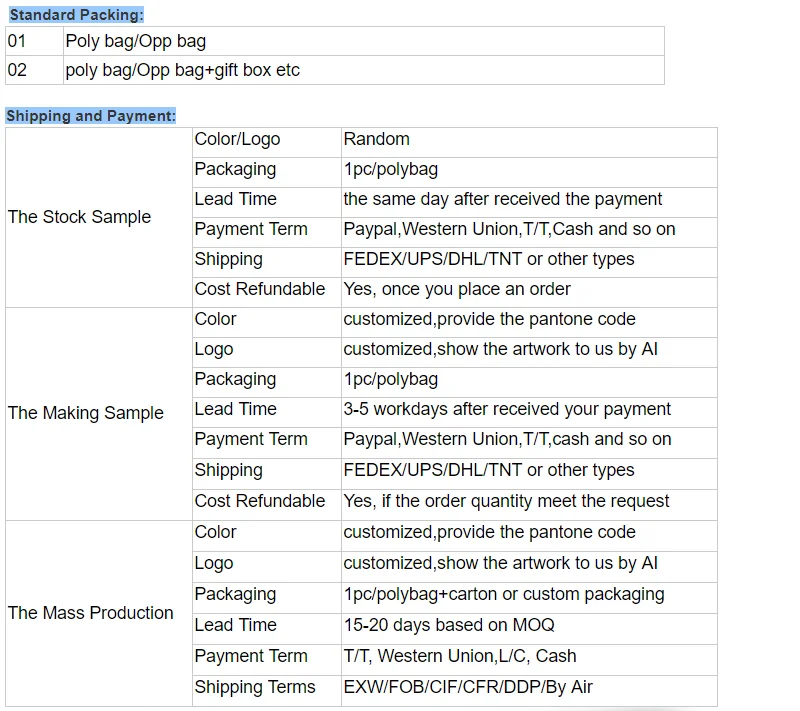
Task: Select "3-5 workdays after received your payment" cell
Action: click(x=506, y=409)
